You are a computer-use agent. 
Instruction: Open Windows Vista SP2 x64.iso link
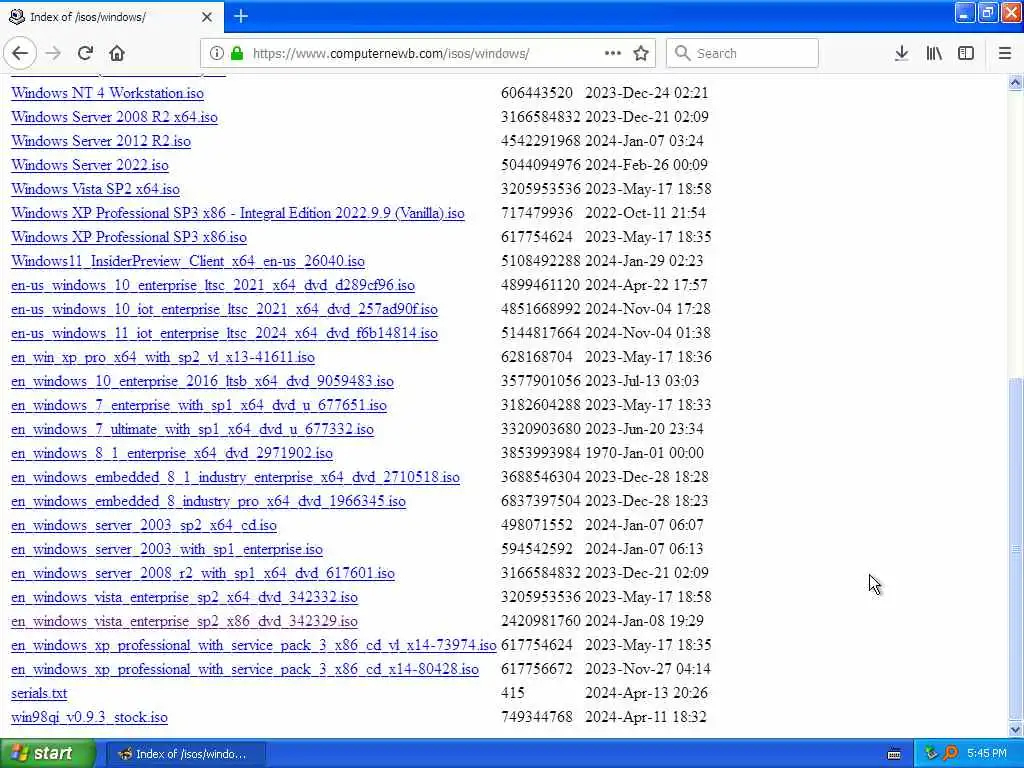[x=95, y=189]
